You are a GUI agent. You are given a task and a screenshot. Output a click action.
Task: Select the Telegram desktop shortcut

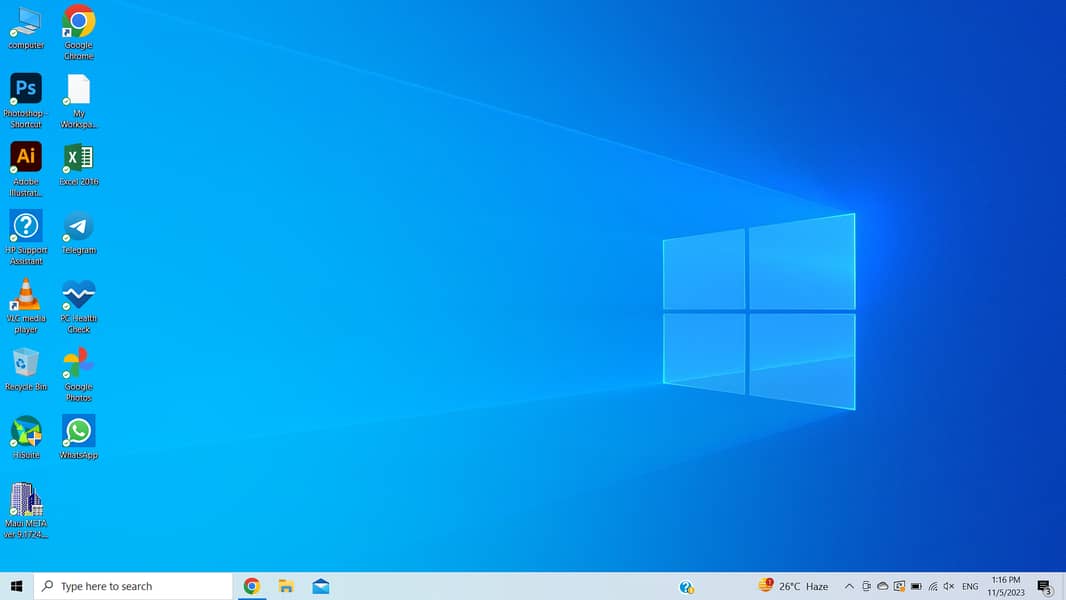coord(78,227)
